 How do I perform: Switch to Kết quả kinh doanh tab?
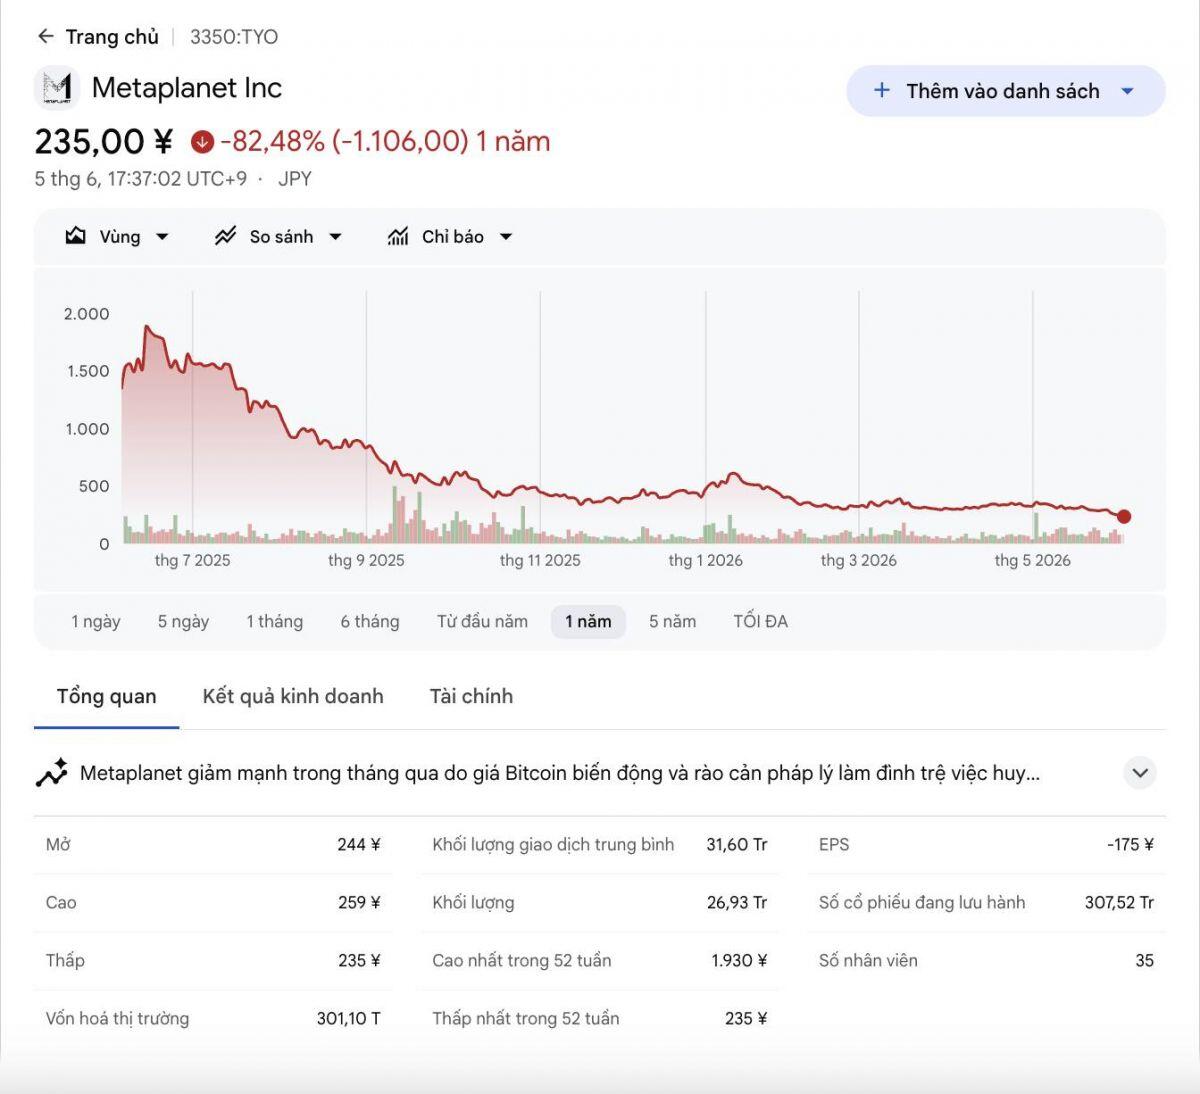pos(293,696)
